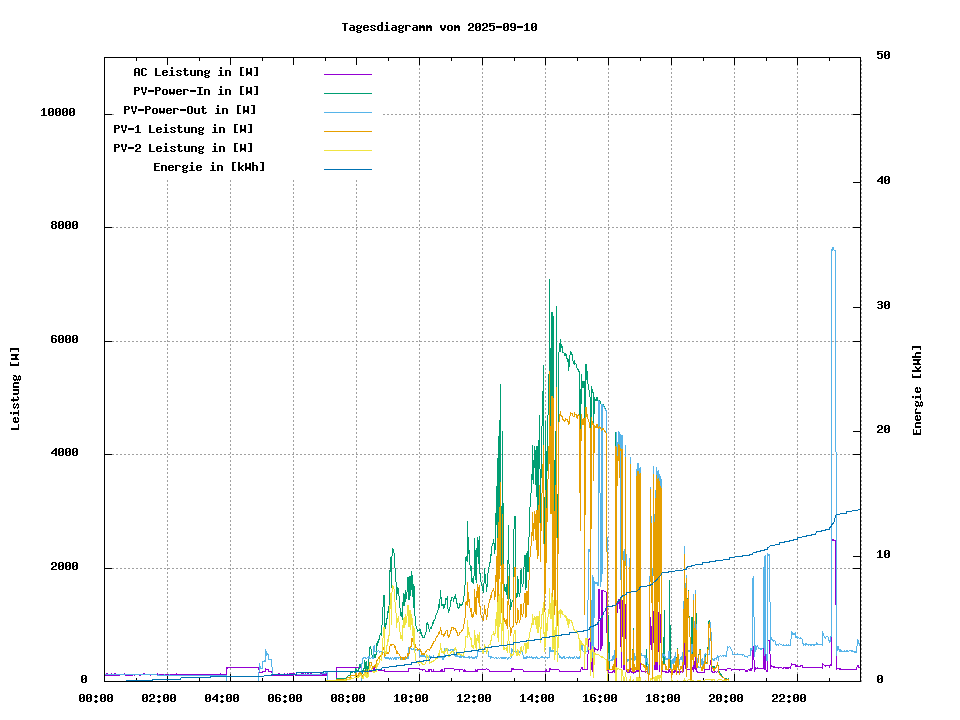Click the Leistung [W] left axis title
Screen dimensions: 960x720
16,389
